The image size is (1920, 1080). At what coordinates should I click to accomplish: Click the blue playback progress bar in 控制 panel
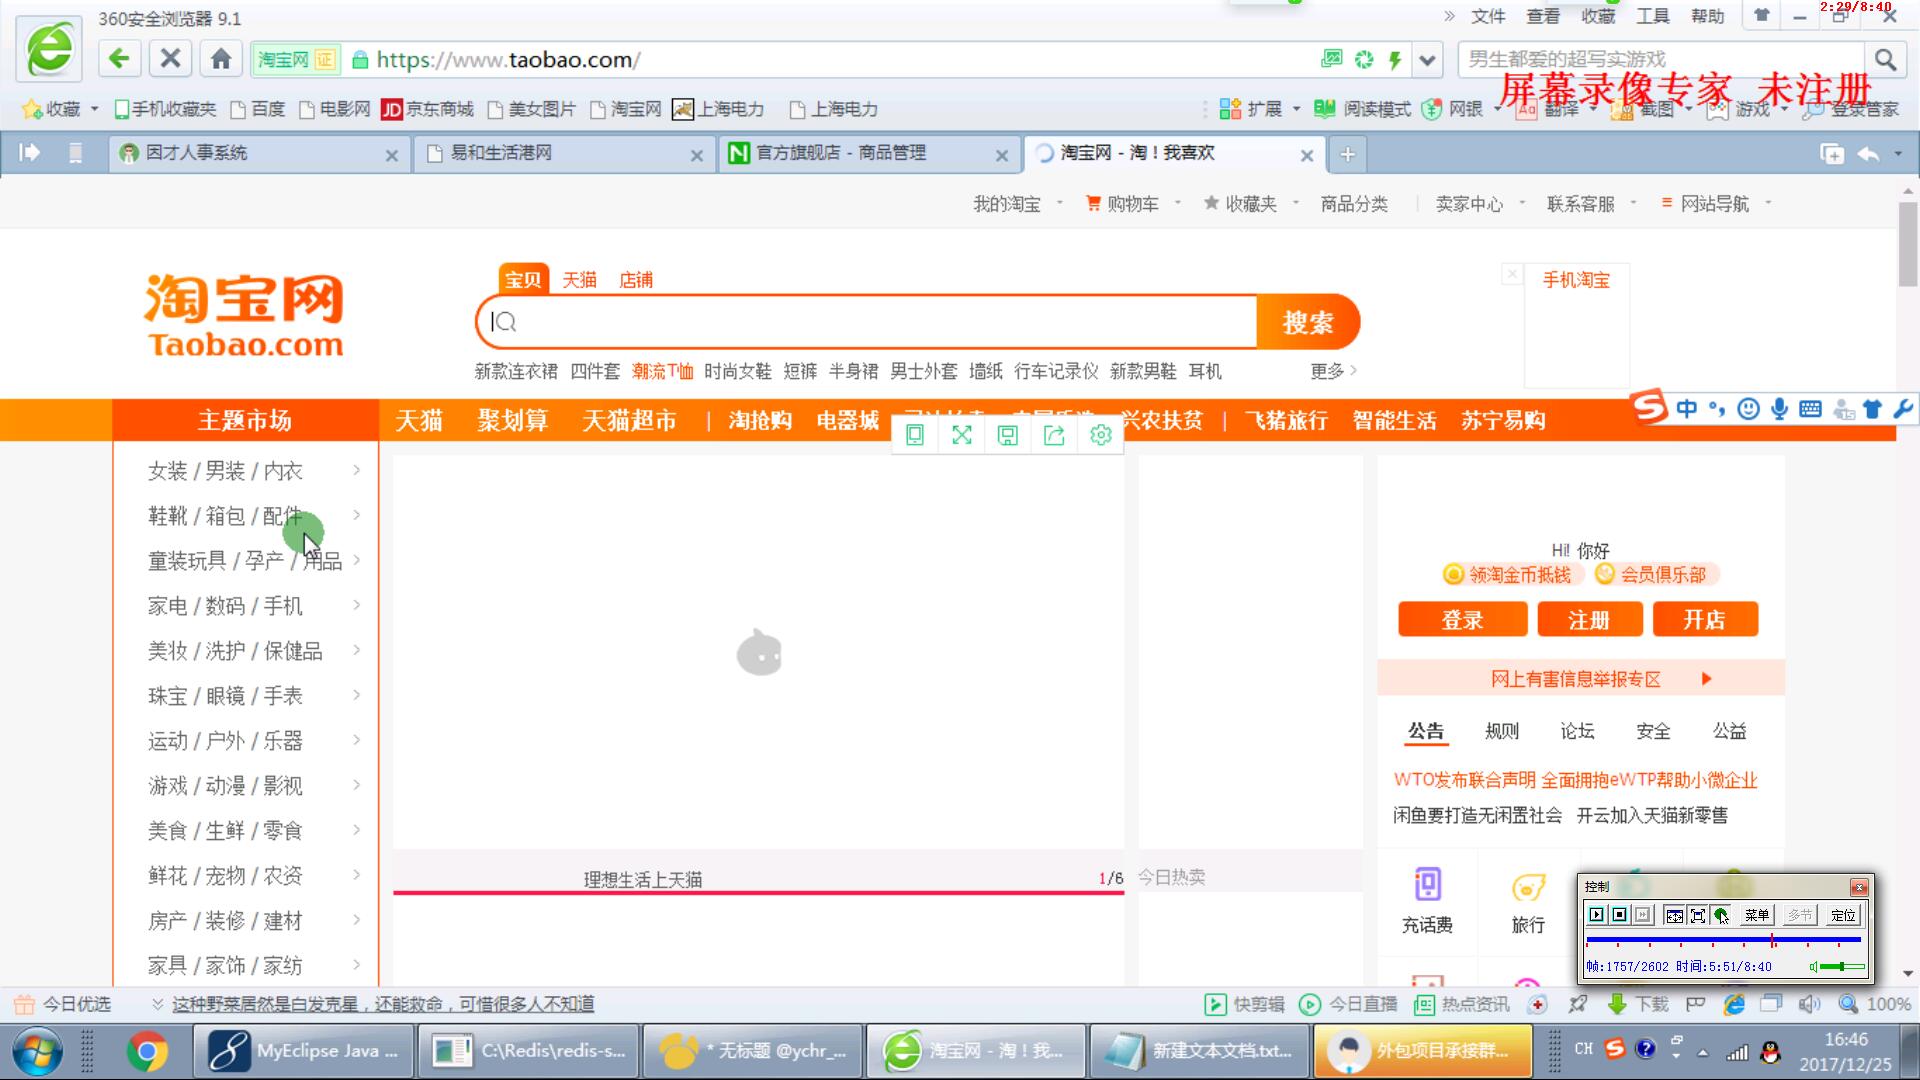1723,940
